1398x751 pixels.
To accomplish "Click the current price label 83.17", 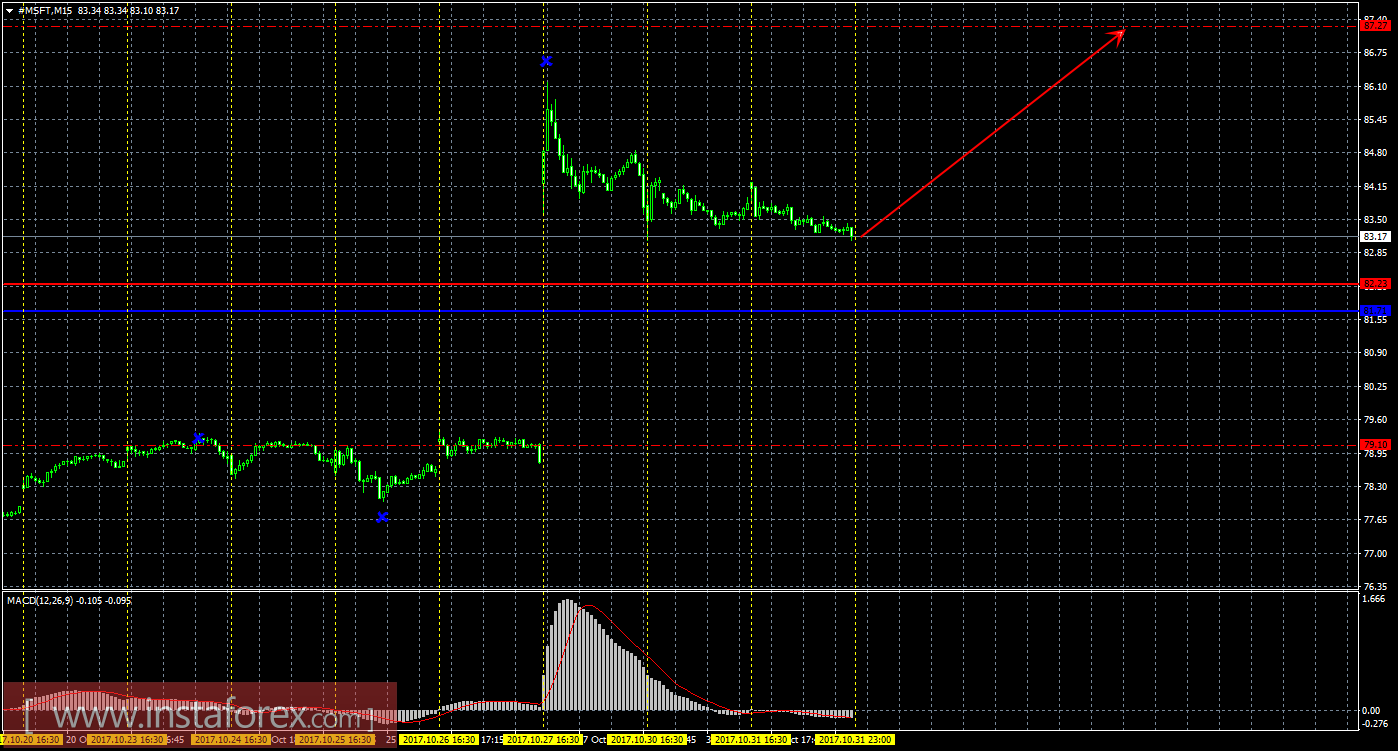I will (x=1375, y=237).
